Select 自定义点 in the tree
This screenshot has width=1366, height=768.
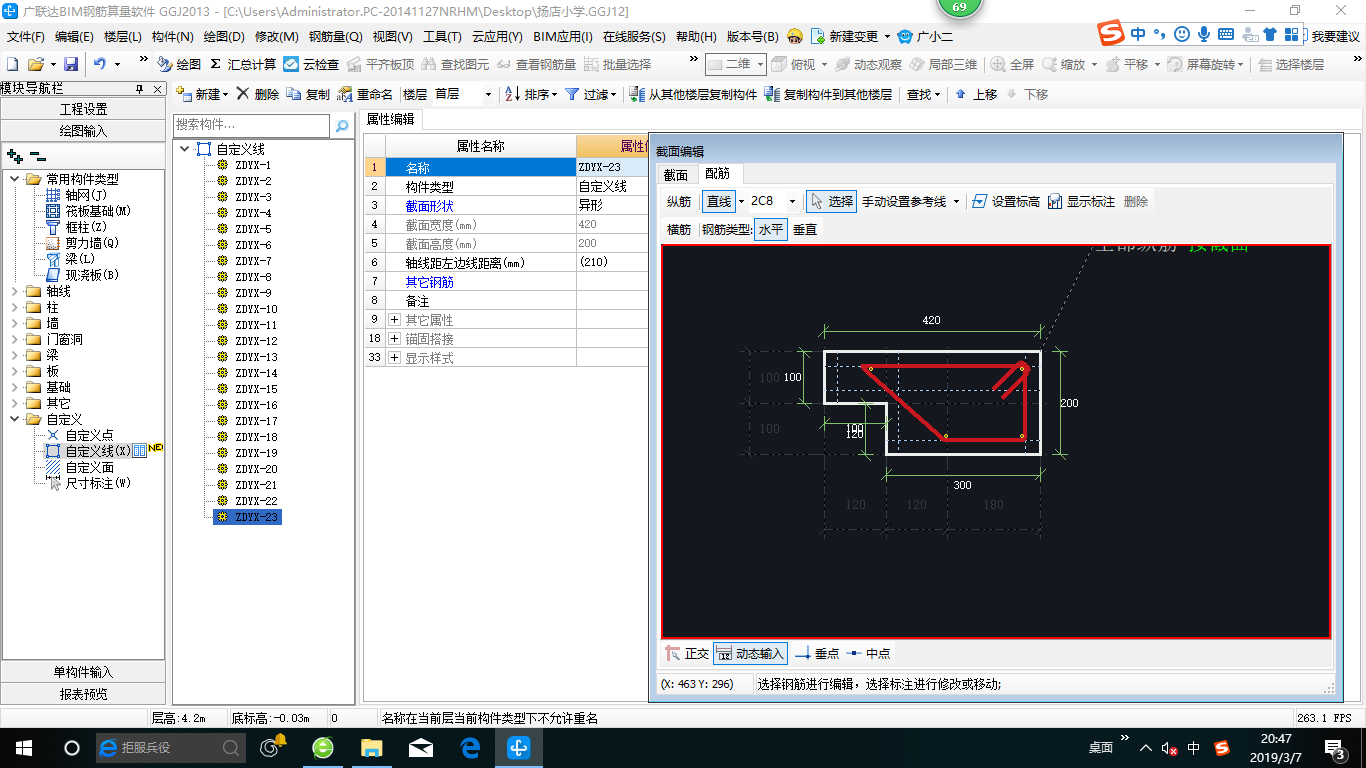point(89,435)
